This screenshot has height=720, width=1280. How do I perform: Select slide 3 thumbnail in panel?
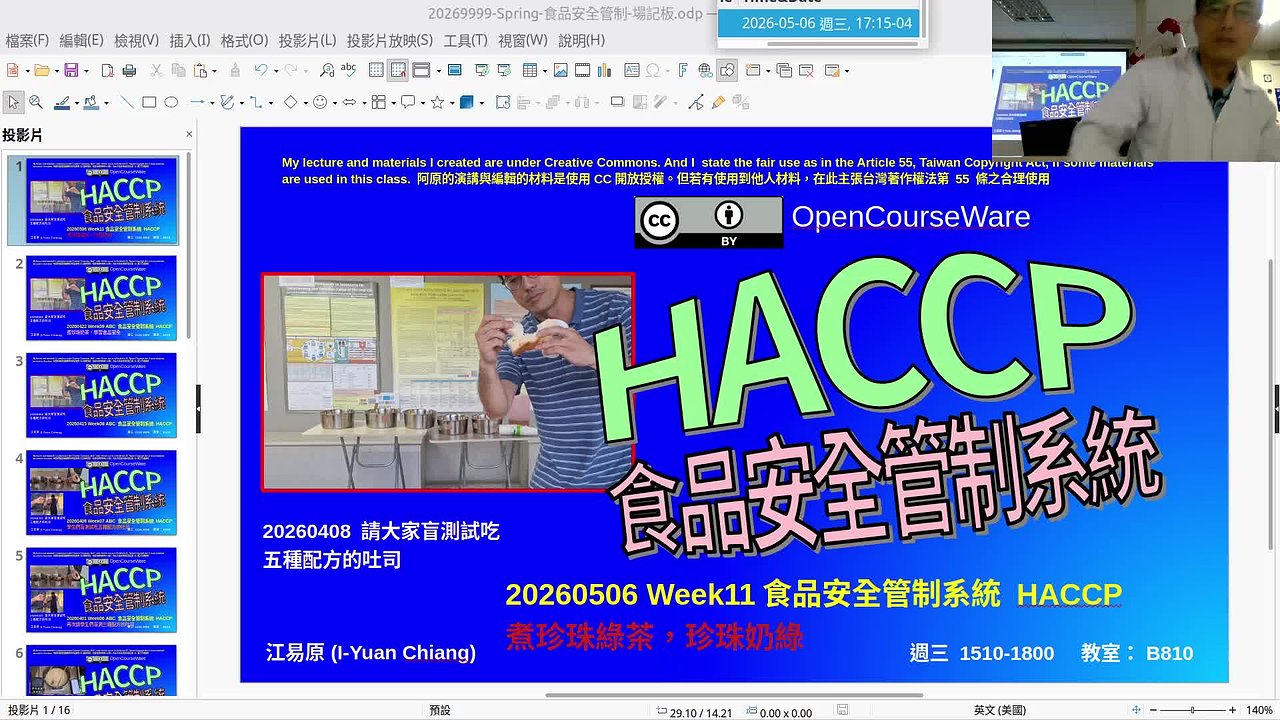[102, 395]
